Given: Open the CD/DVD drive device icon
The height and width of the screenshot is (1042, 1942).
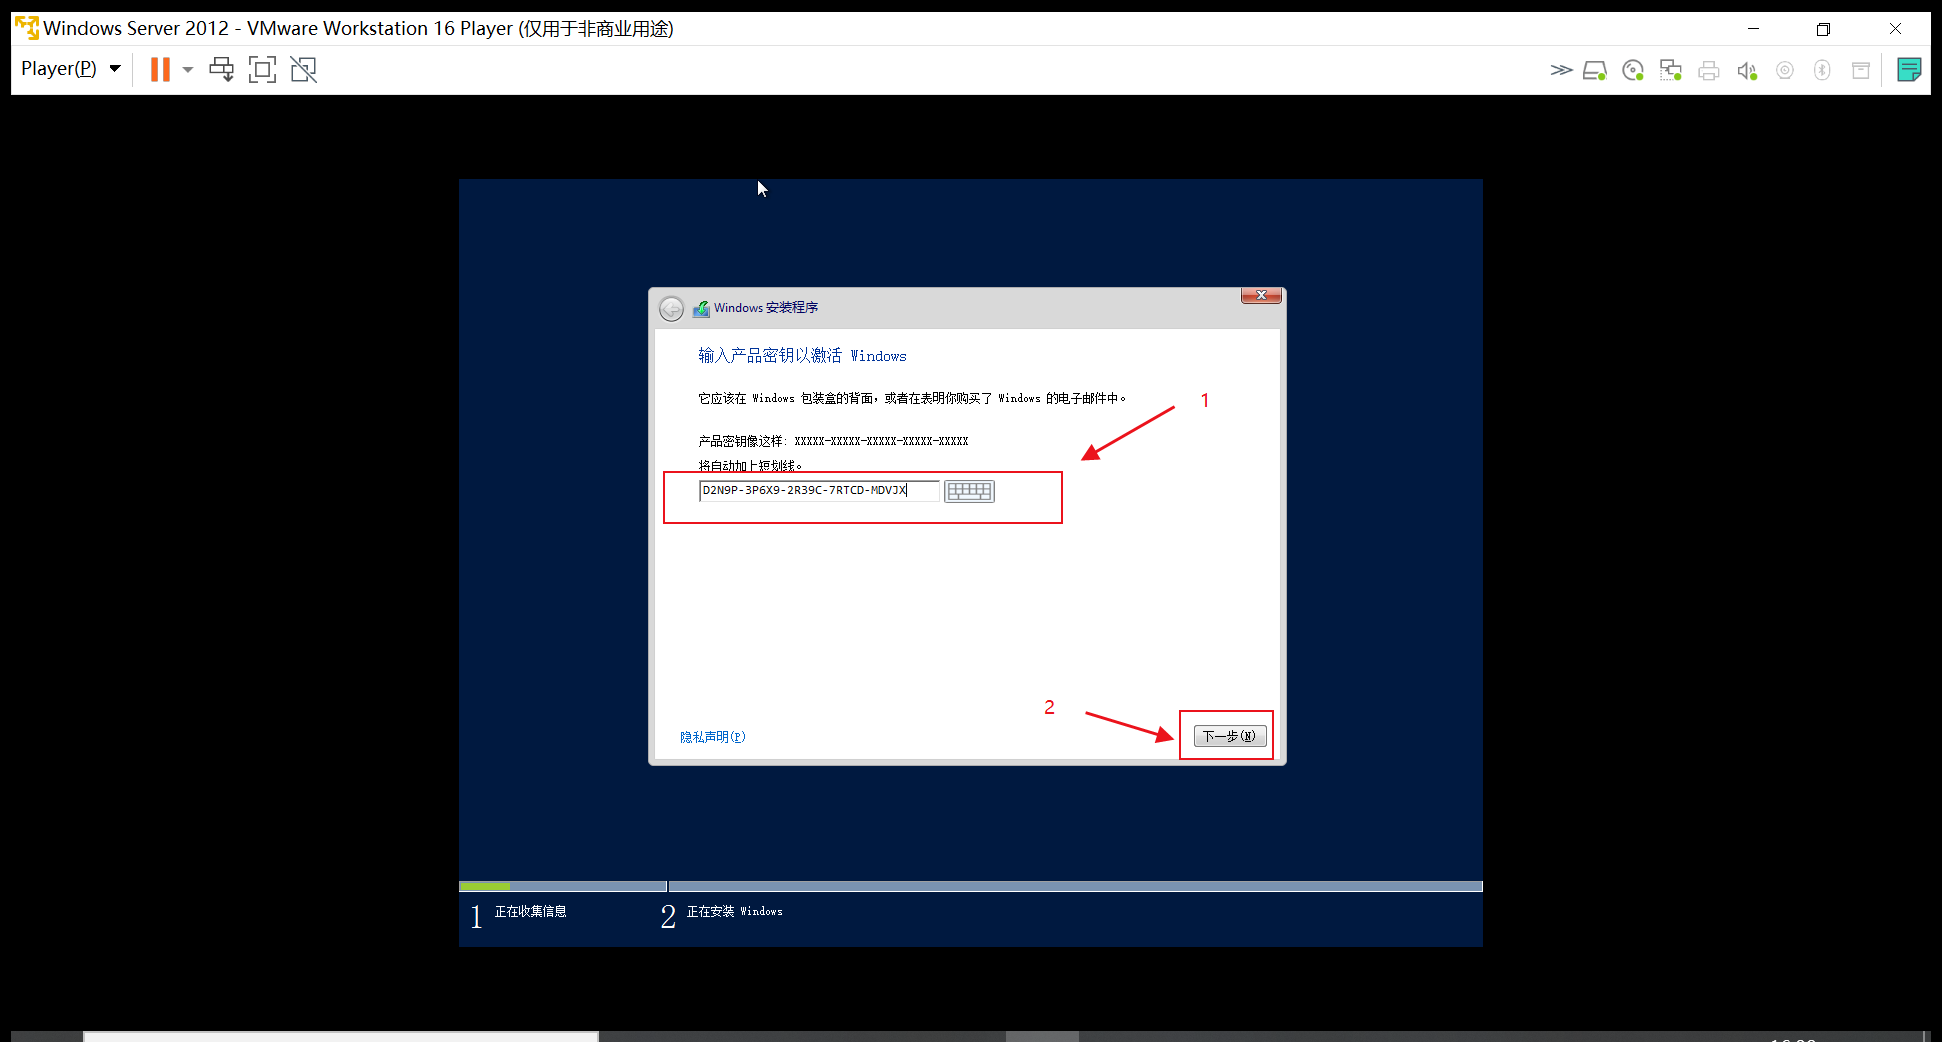Looking at the screenshot, I should 1633,70.
